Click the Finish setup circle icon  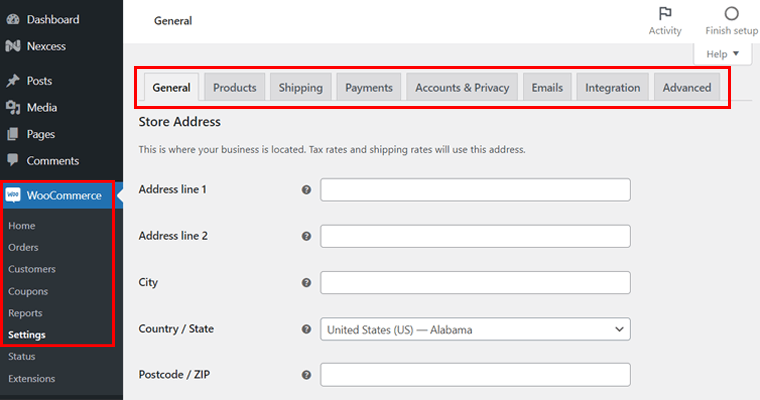pyautogui.click(x=731, y=13)
